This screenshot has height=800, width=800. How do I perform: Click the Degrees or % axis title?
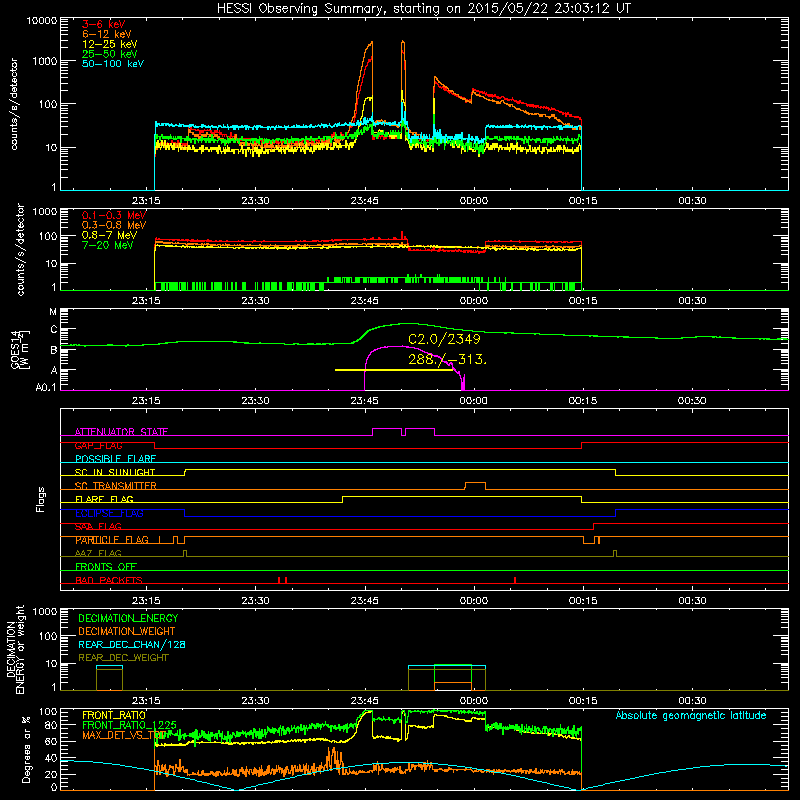[26, 749]
